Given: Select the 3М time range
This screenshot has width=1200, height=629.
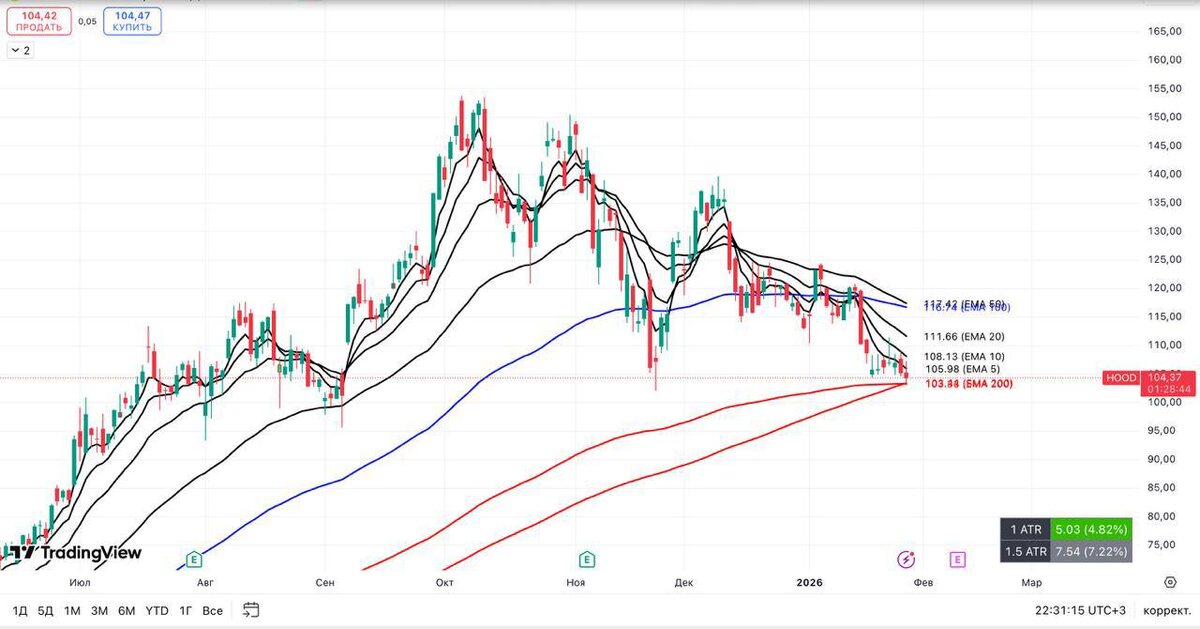Looking at the screenshot, I should tap(99, 610).
